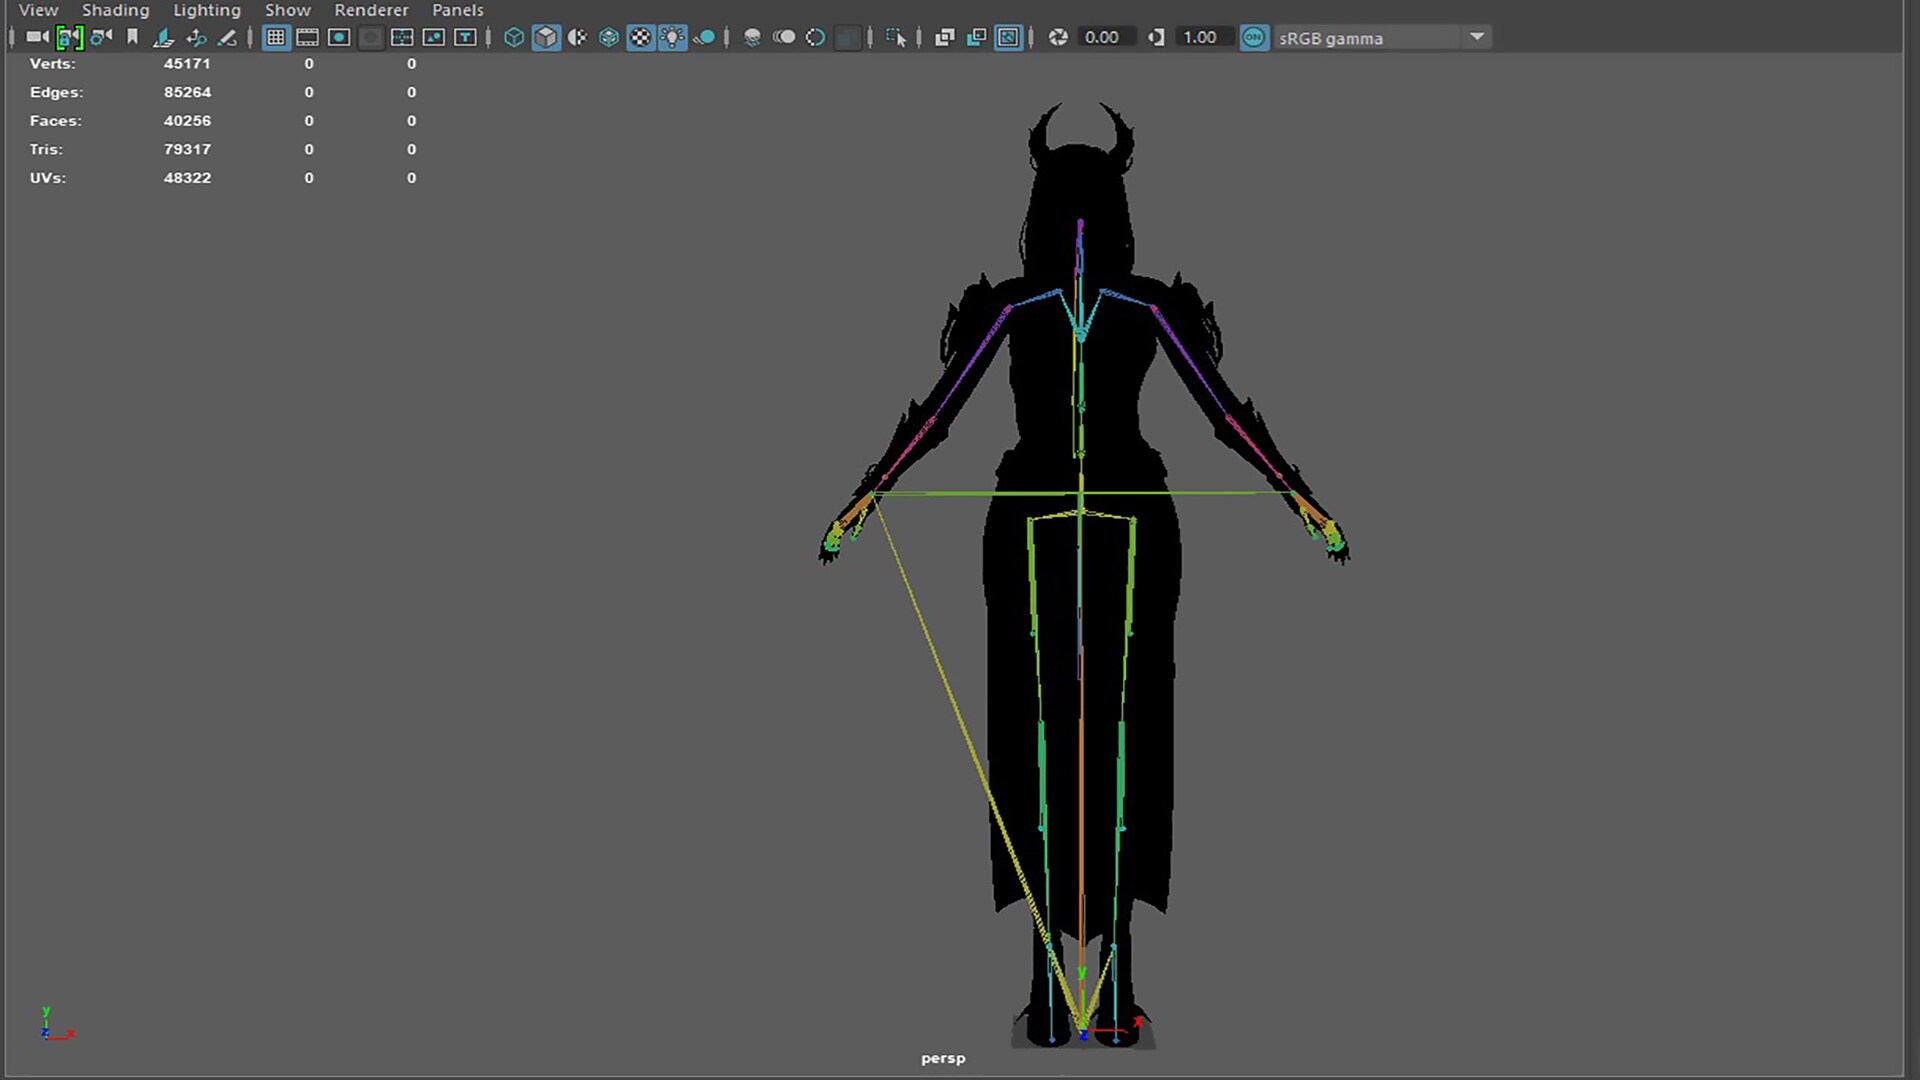Open the Shading menu

[115, 10]
